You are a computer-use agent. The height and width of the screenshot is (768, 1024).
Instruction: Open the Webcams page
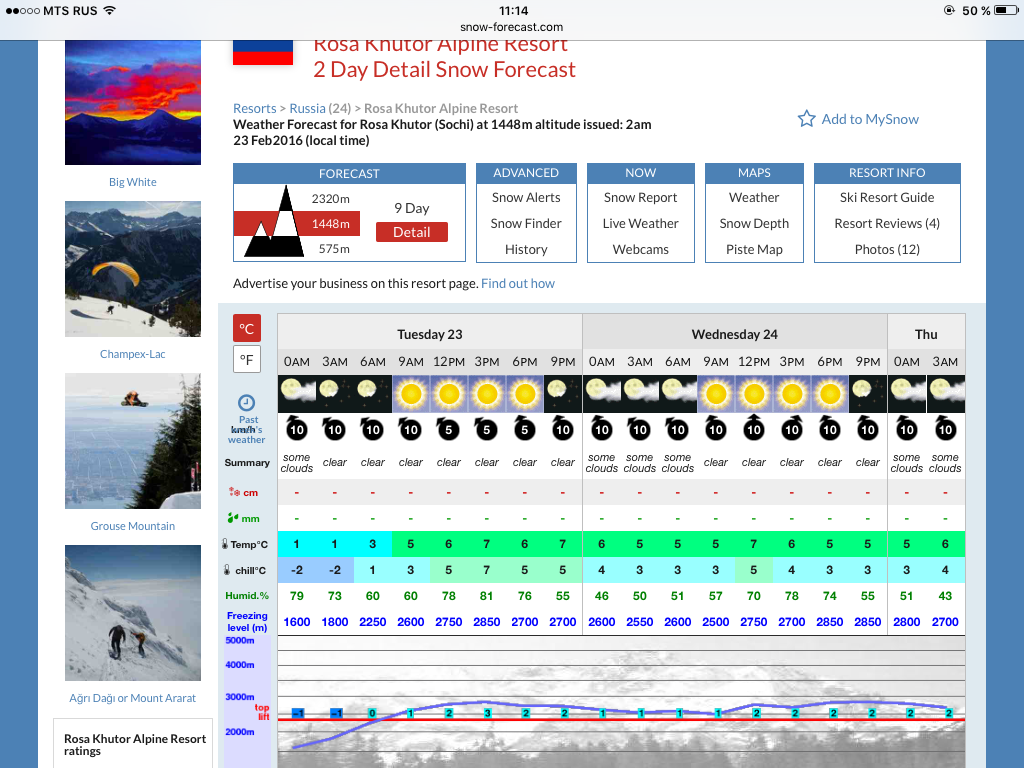[640, 249]
